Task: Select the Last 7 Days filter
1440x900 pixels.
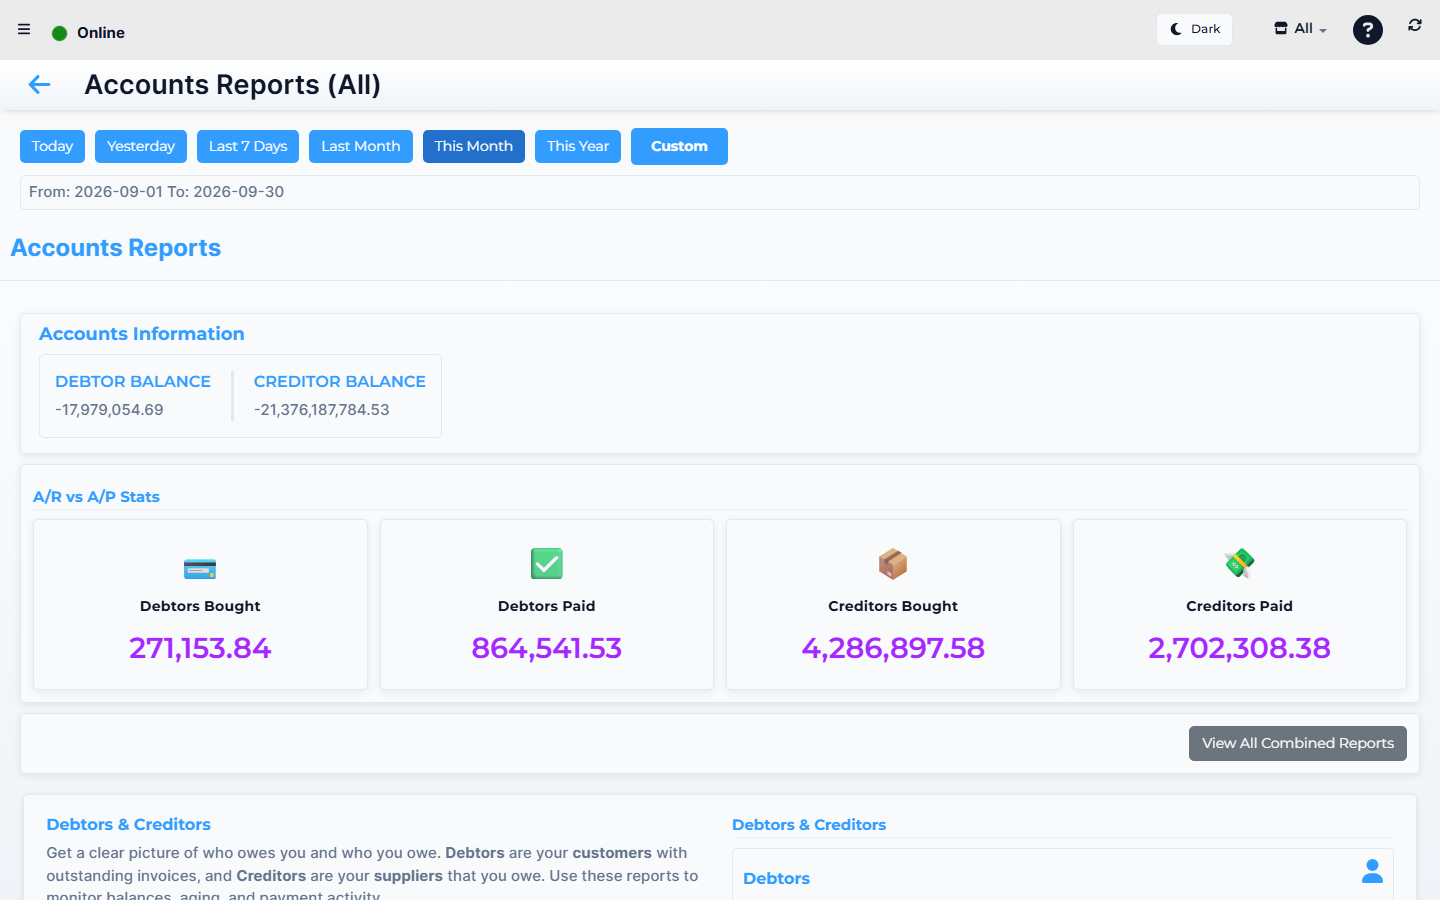Action: 248,146
